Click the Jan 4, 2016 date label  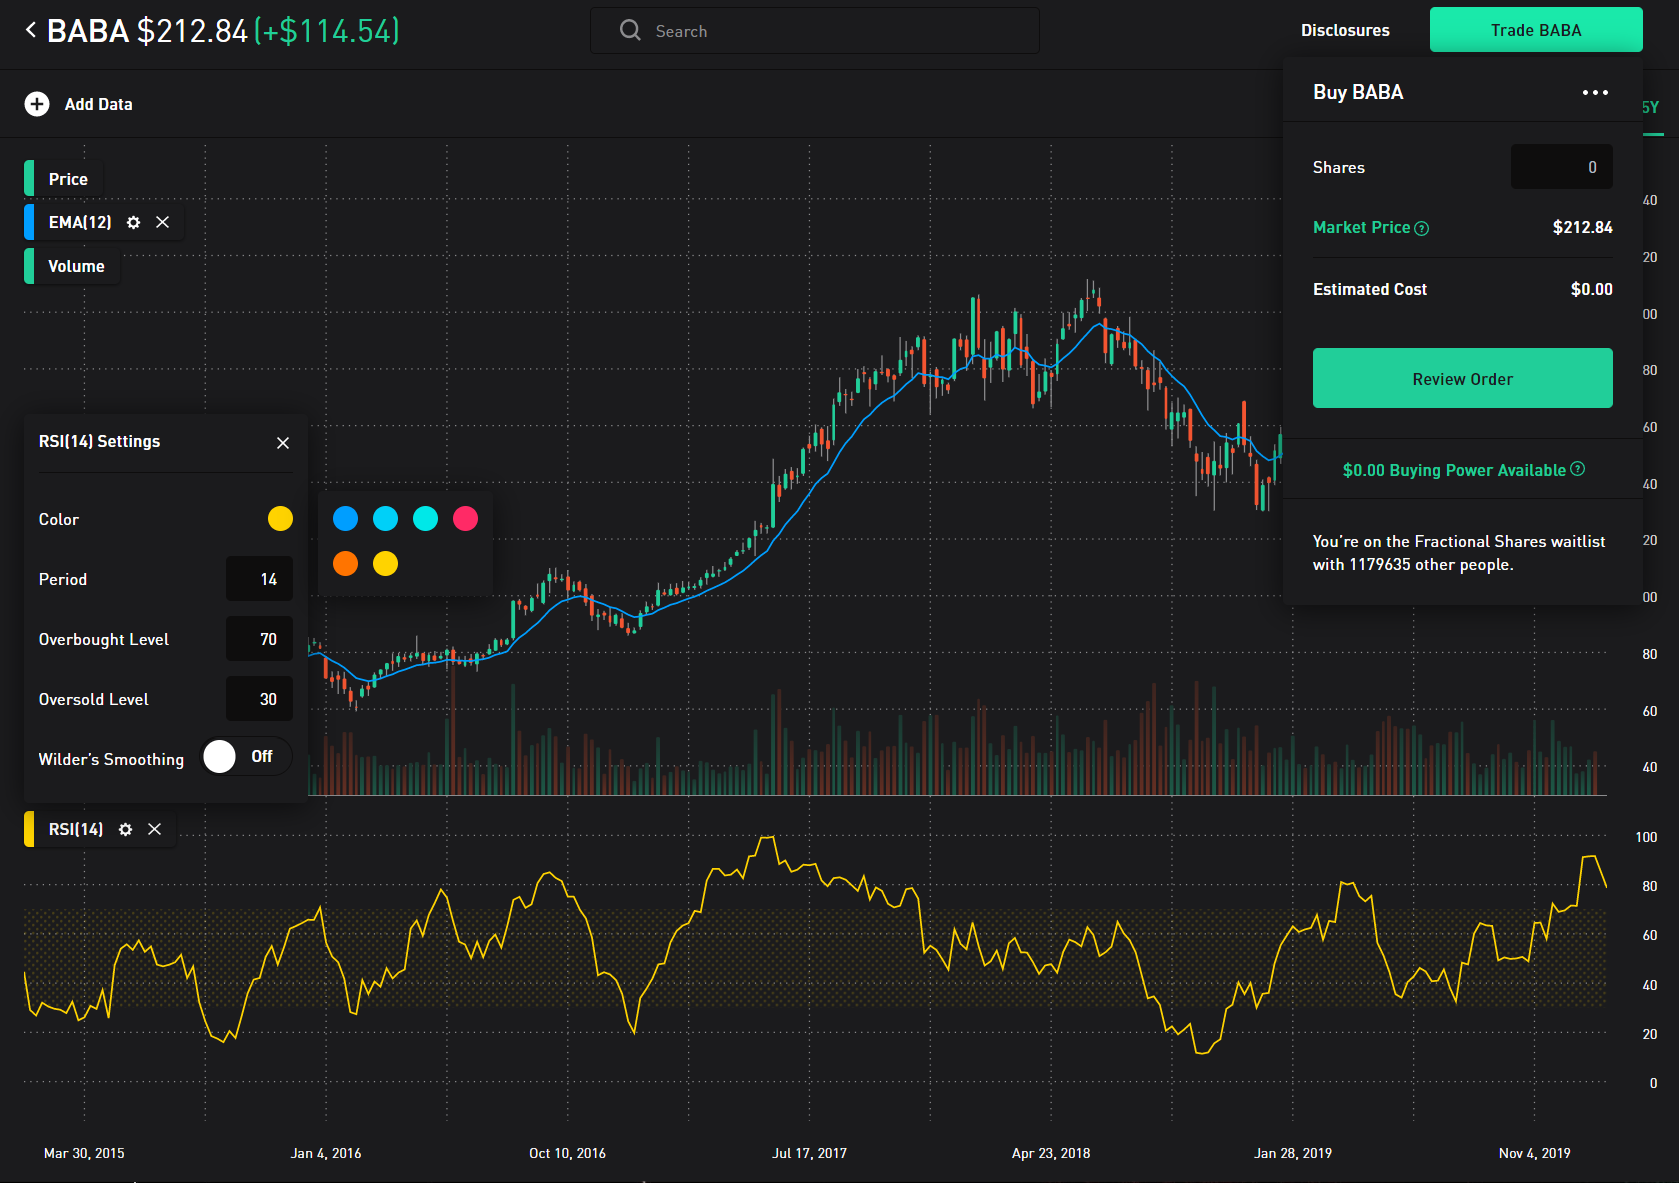pos(326,1153)
